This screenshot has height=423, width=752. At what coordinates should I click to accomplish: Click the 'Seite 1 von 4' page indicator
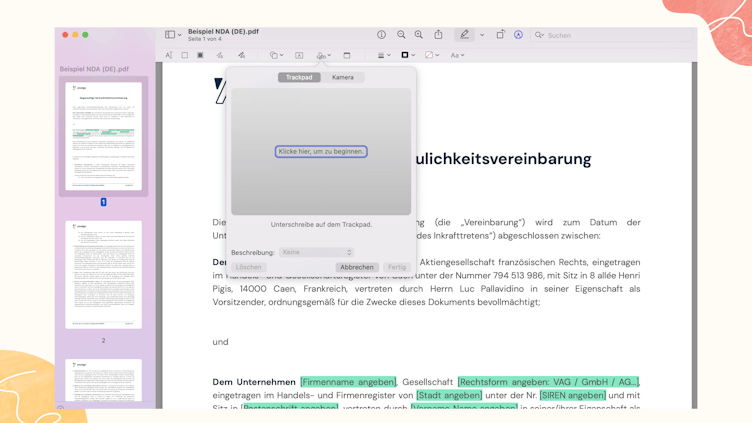point(205,39)
